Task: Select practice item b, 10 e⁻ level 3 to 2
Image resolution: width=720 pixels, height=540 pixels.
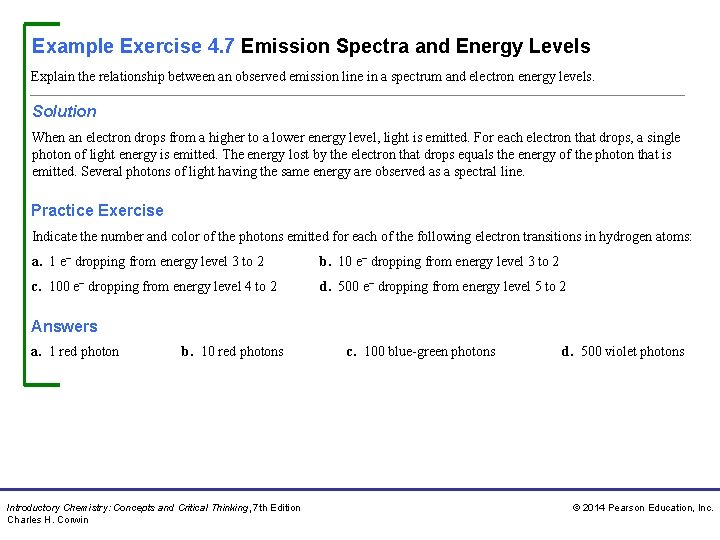Action: pos(439,262)
